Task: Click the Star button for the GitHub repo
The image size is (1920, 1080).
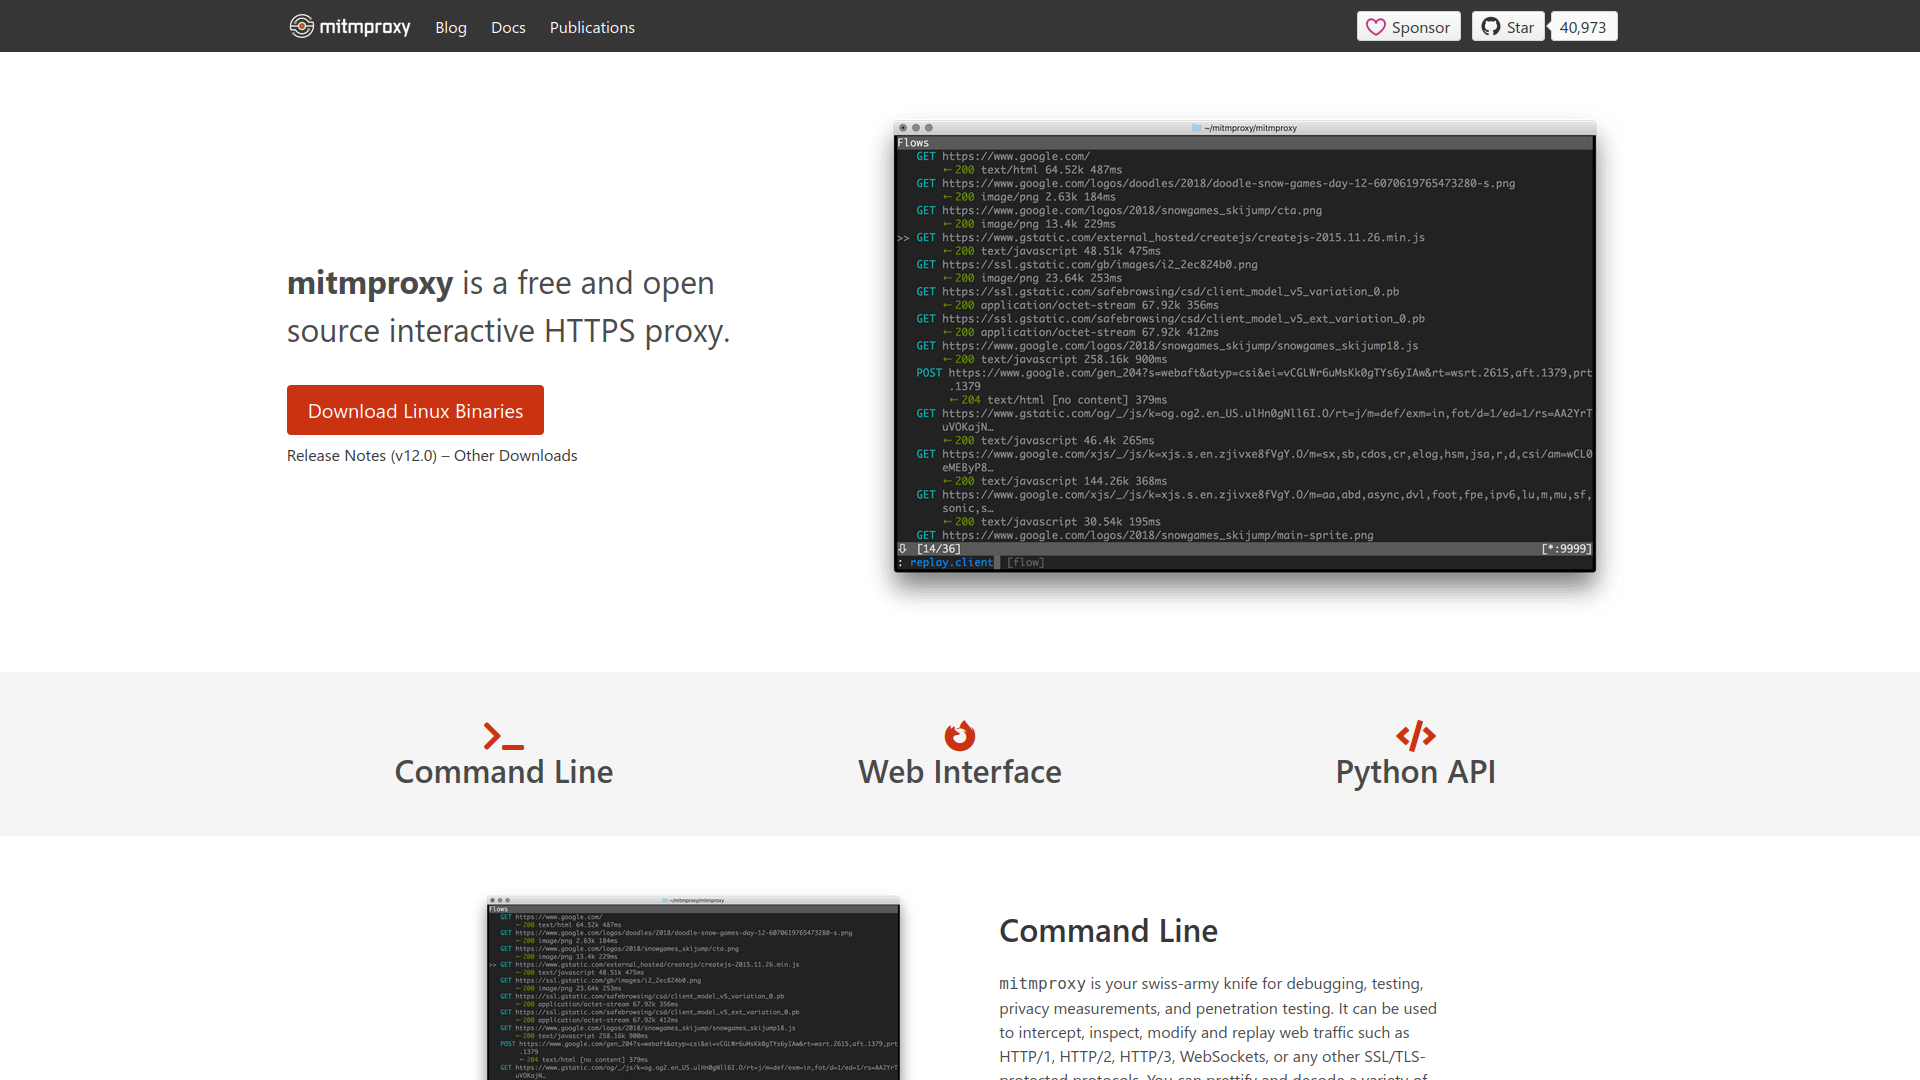Action: coord(1508,26)
